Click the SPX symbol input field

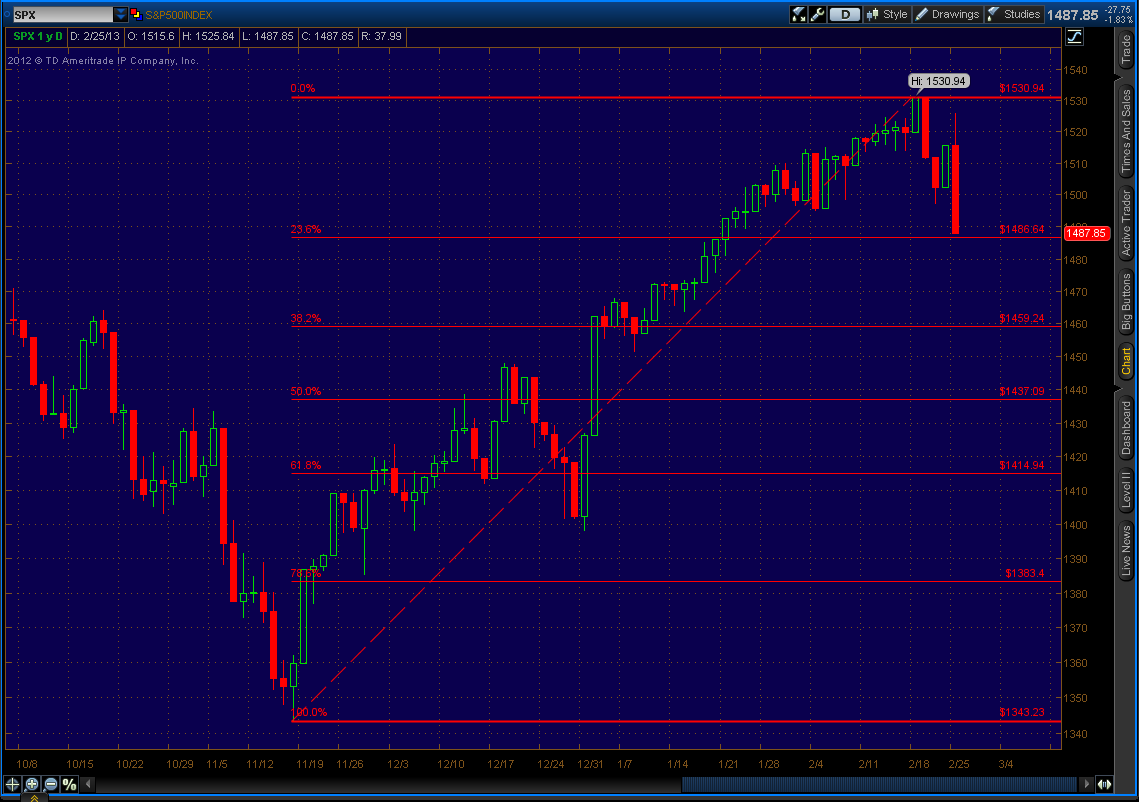click(x=62, y=15)
